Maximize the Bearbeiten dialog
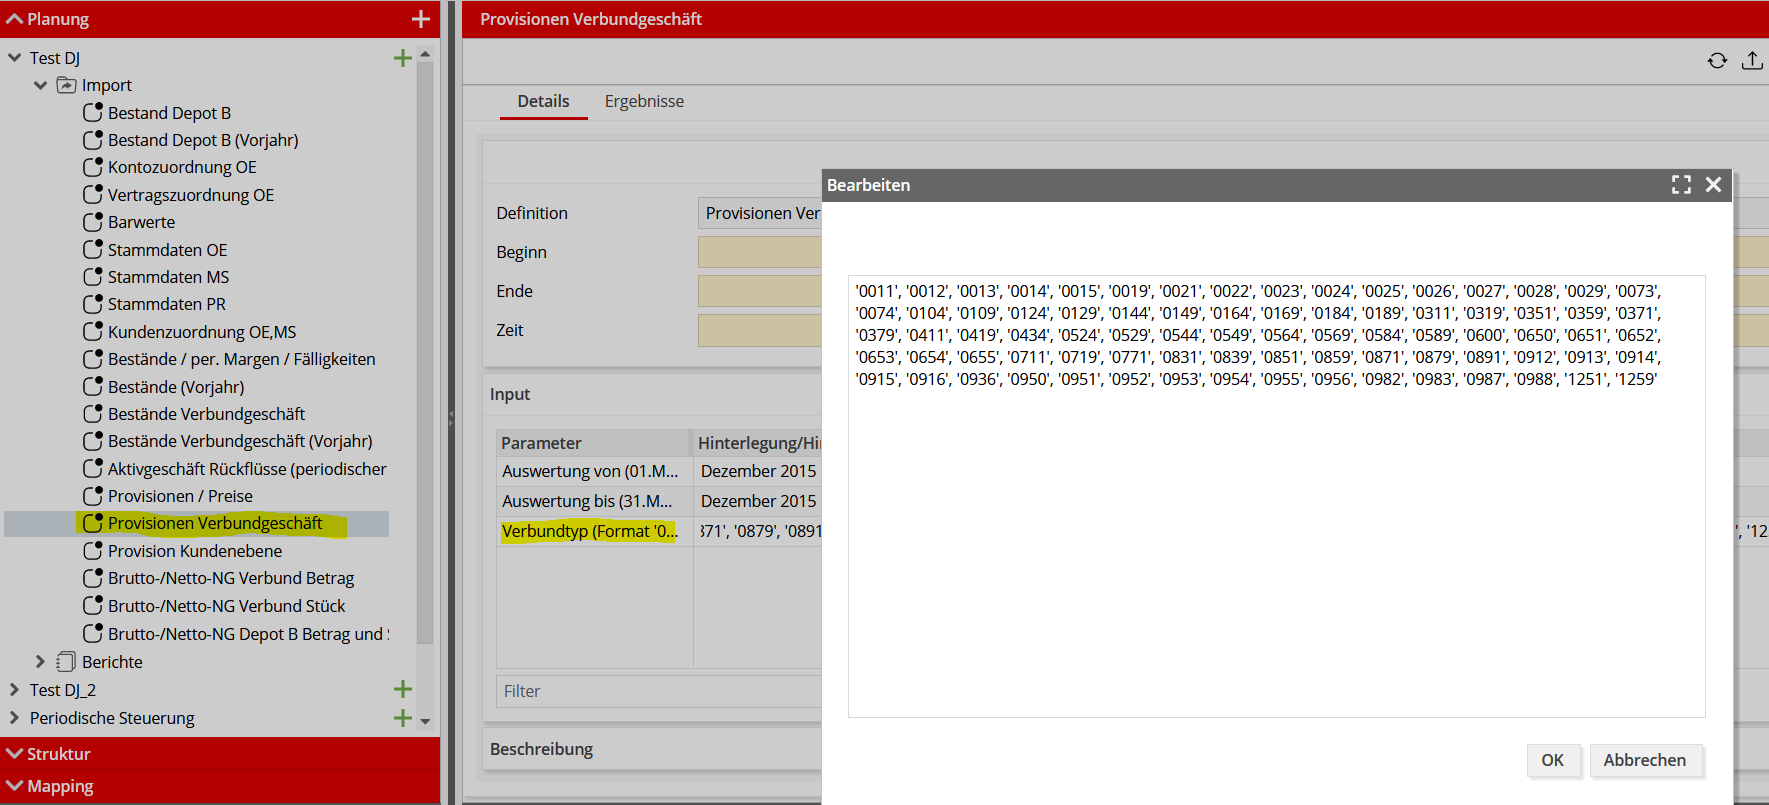1769x805 pixels. (x=1681, y=185)
